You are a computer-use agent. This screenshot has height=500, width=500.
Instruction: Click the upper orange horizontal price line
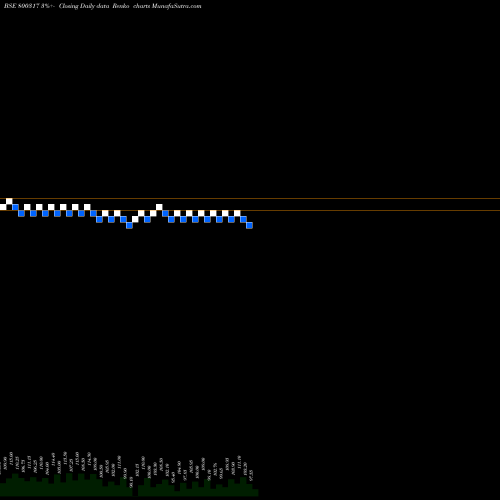(250, 199)
